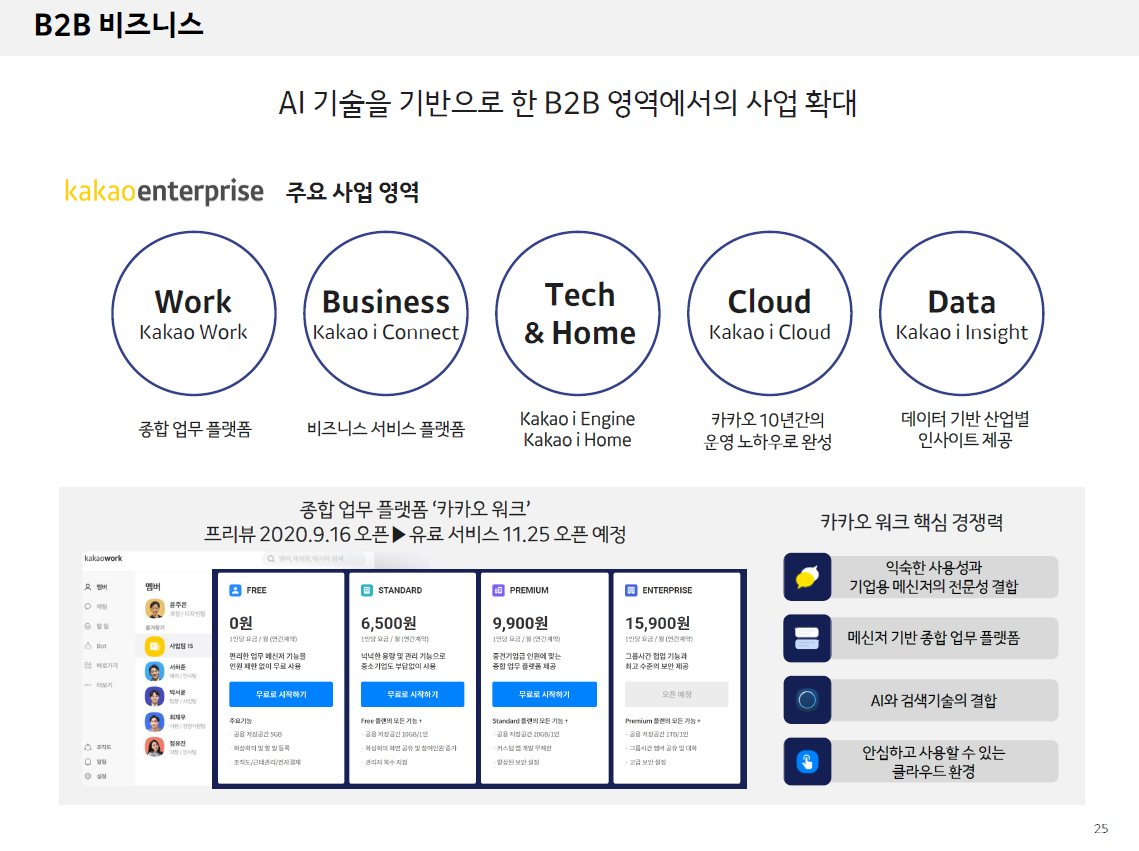Viewport: 1139px width, 851px height.
Task: Click the Business Kakao i Connect circle
Action: point(386,314)
